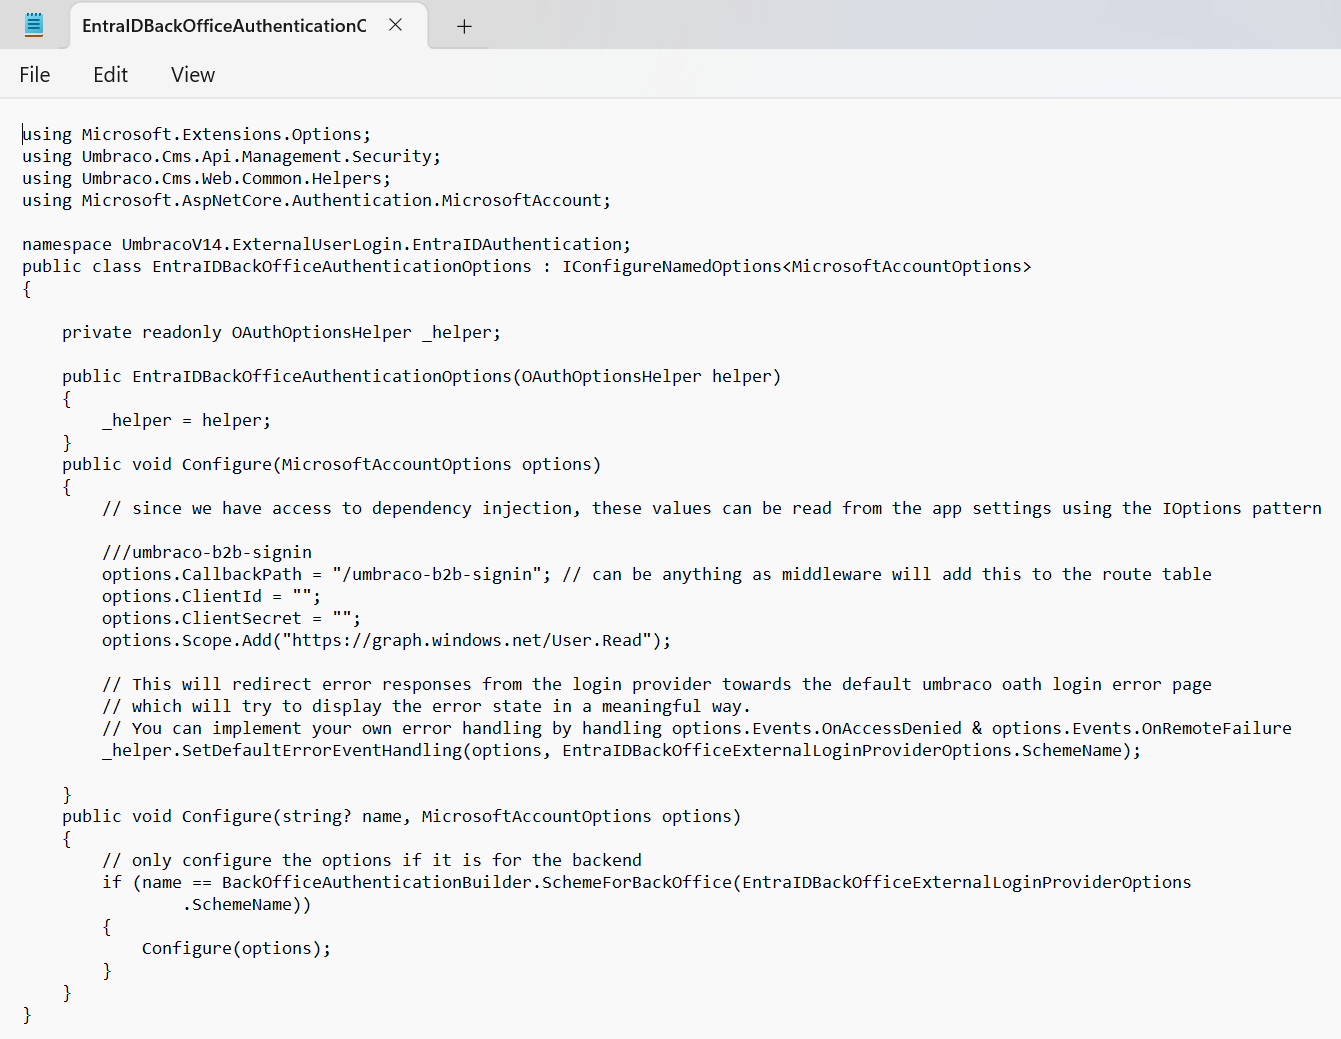Click '_helper = helper;' line
1341x1039 pixels.
point(186,420)
